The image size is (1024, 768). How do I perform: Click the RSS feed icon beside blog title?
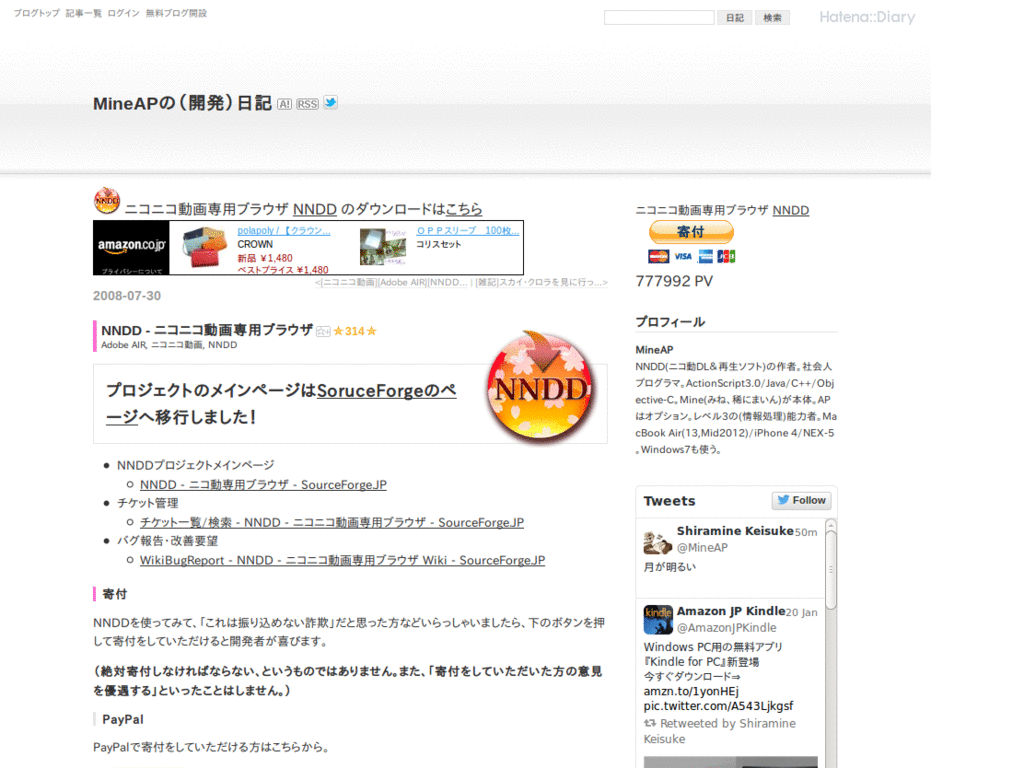tap(308, 104)
